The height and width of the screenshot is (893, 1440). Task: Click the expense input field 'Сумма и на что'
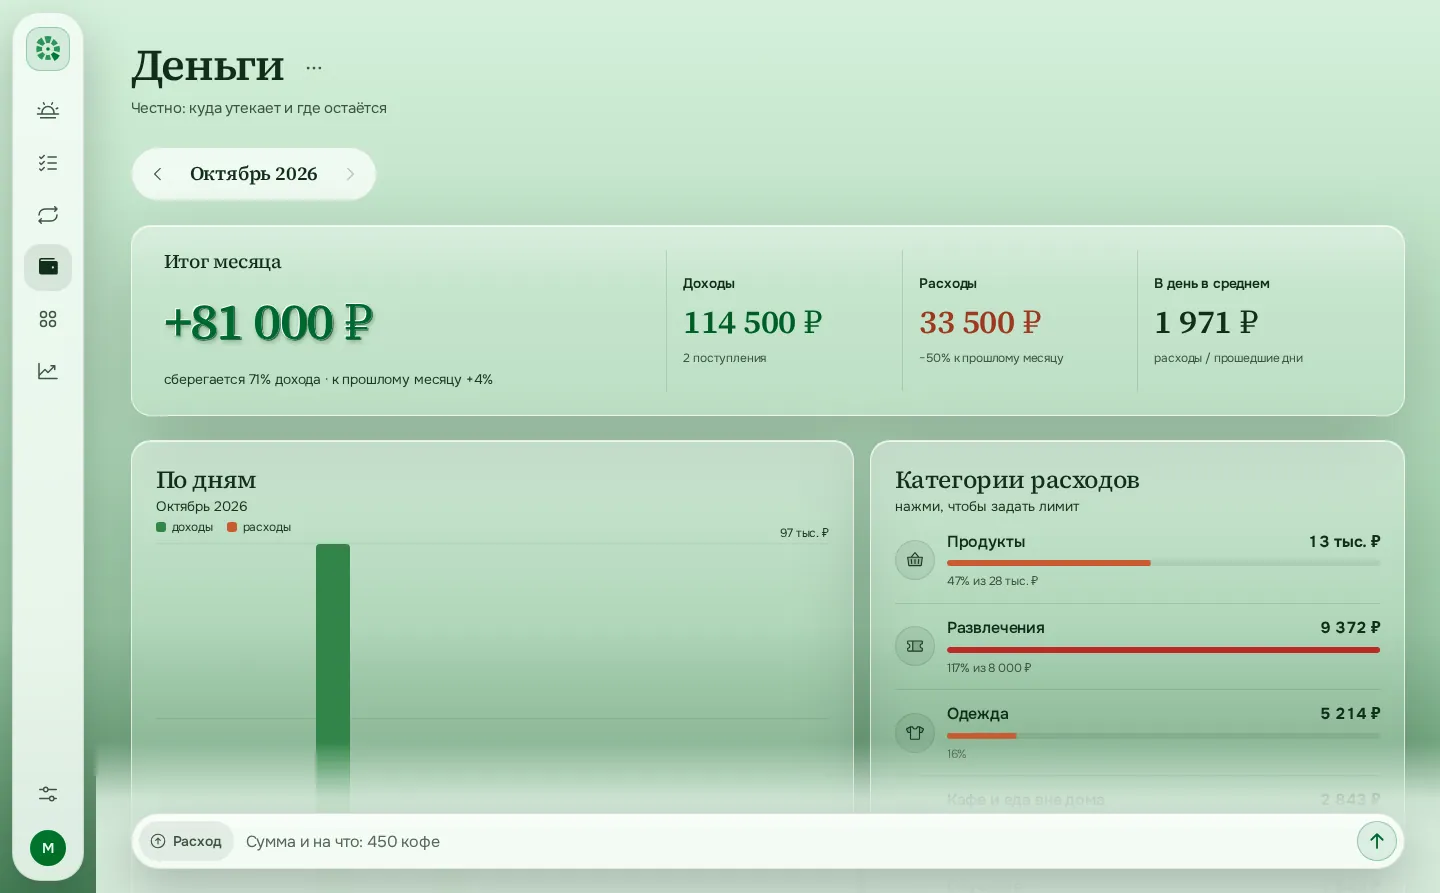coord(795,841)
